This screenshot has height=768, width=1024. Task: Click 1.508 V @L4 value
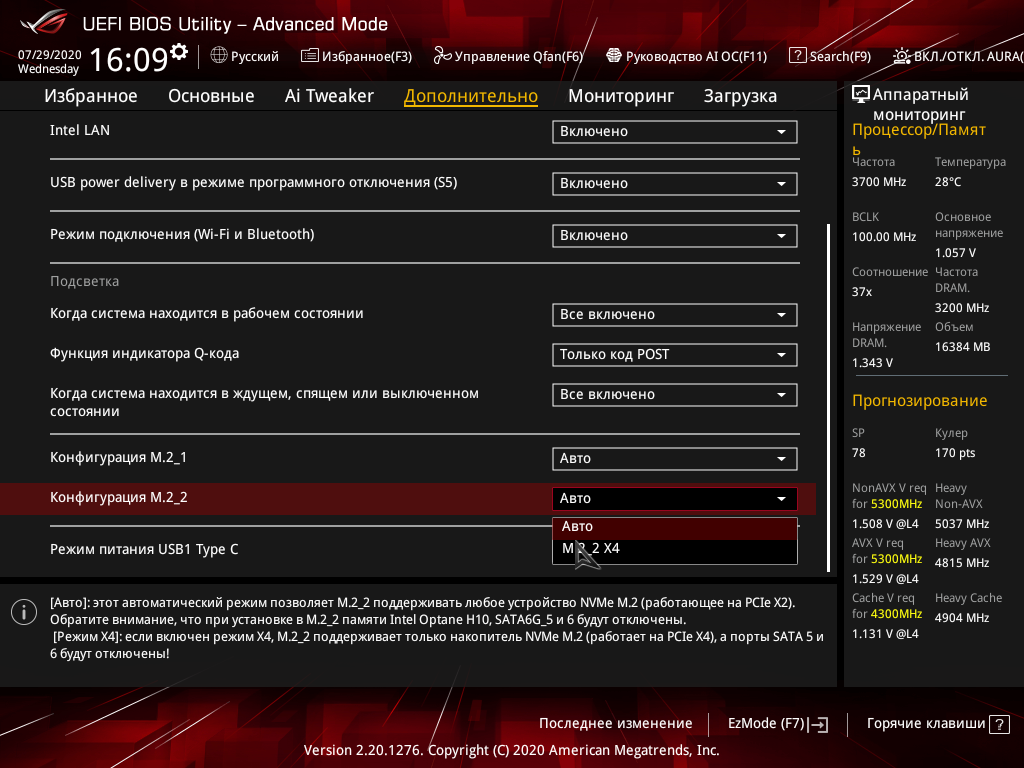coord(885,524)
